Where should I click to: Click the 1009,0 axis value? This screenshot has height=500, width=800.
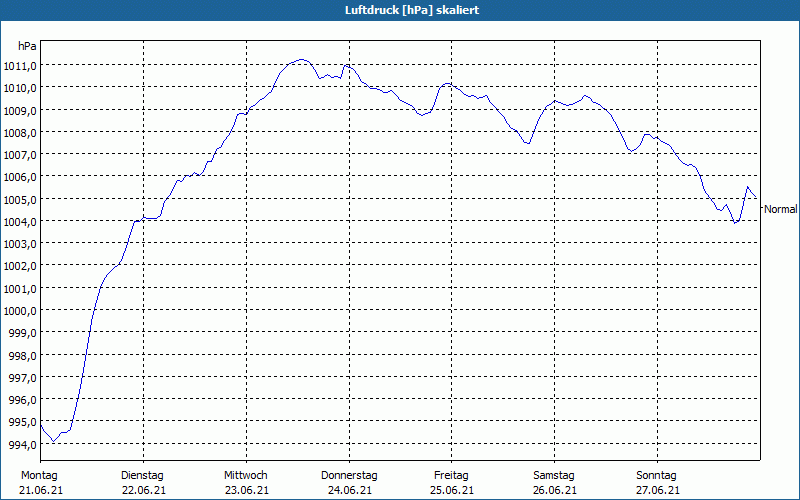coord(20,110)
